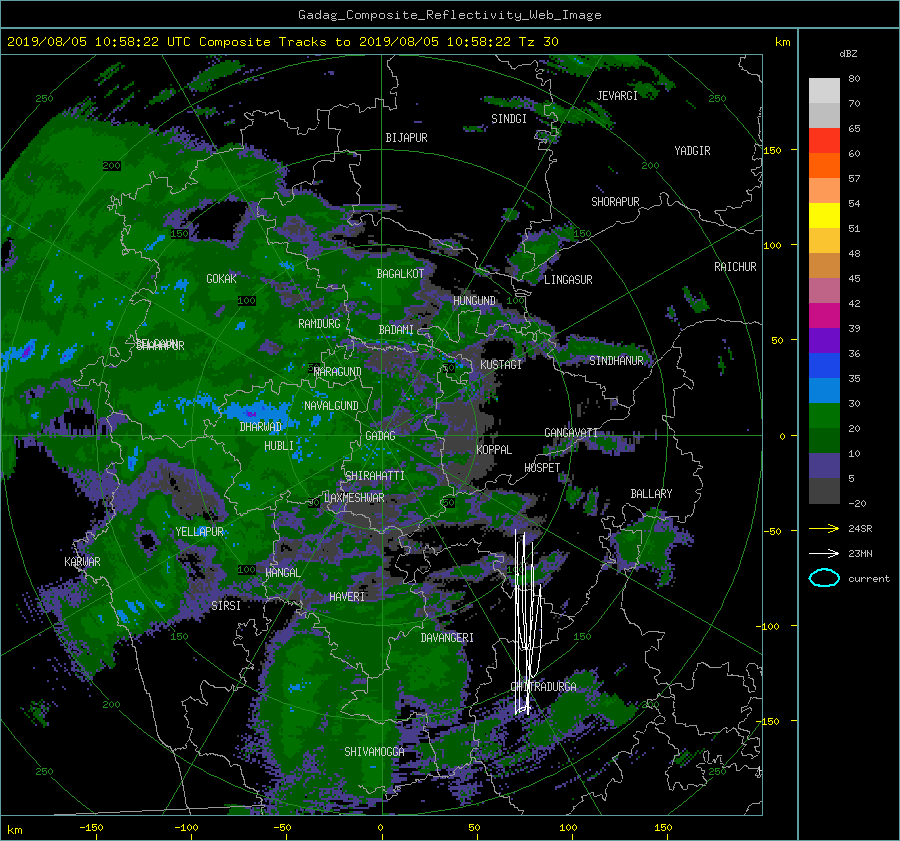Click the blue 36 dBZ legend swatch
The image size is (900, 841).
click(x=824, y=365)
